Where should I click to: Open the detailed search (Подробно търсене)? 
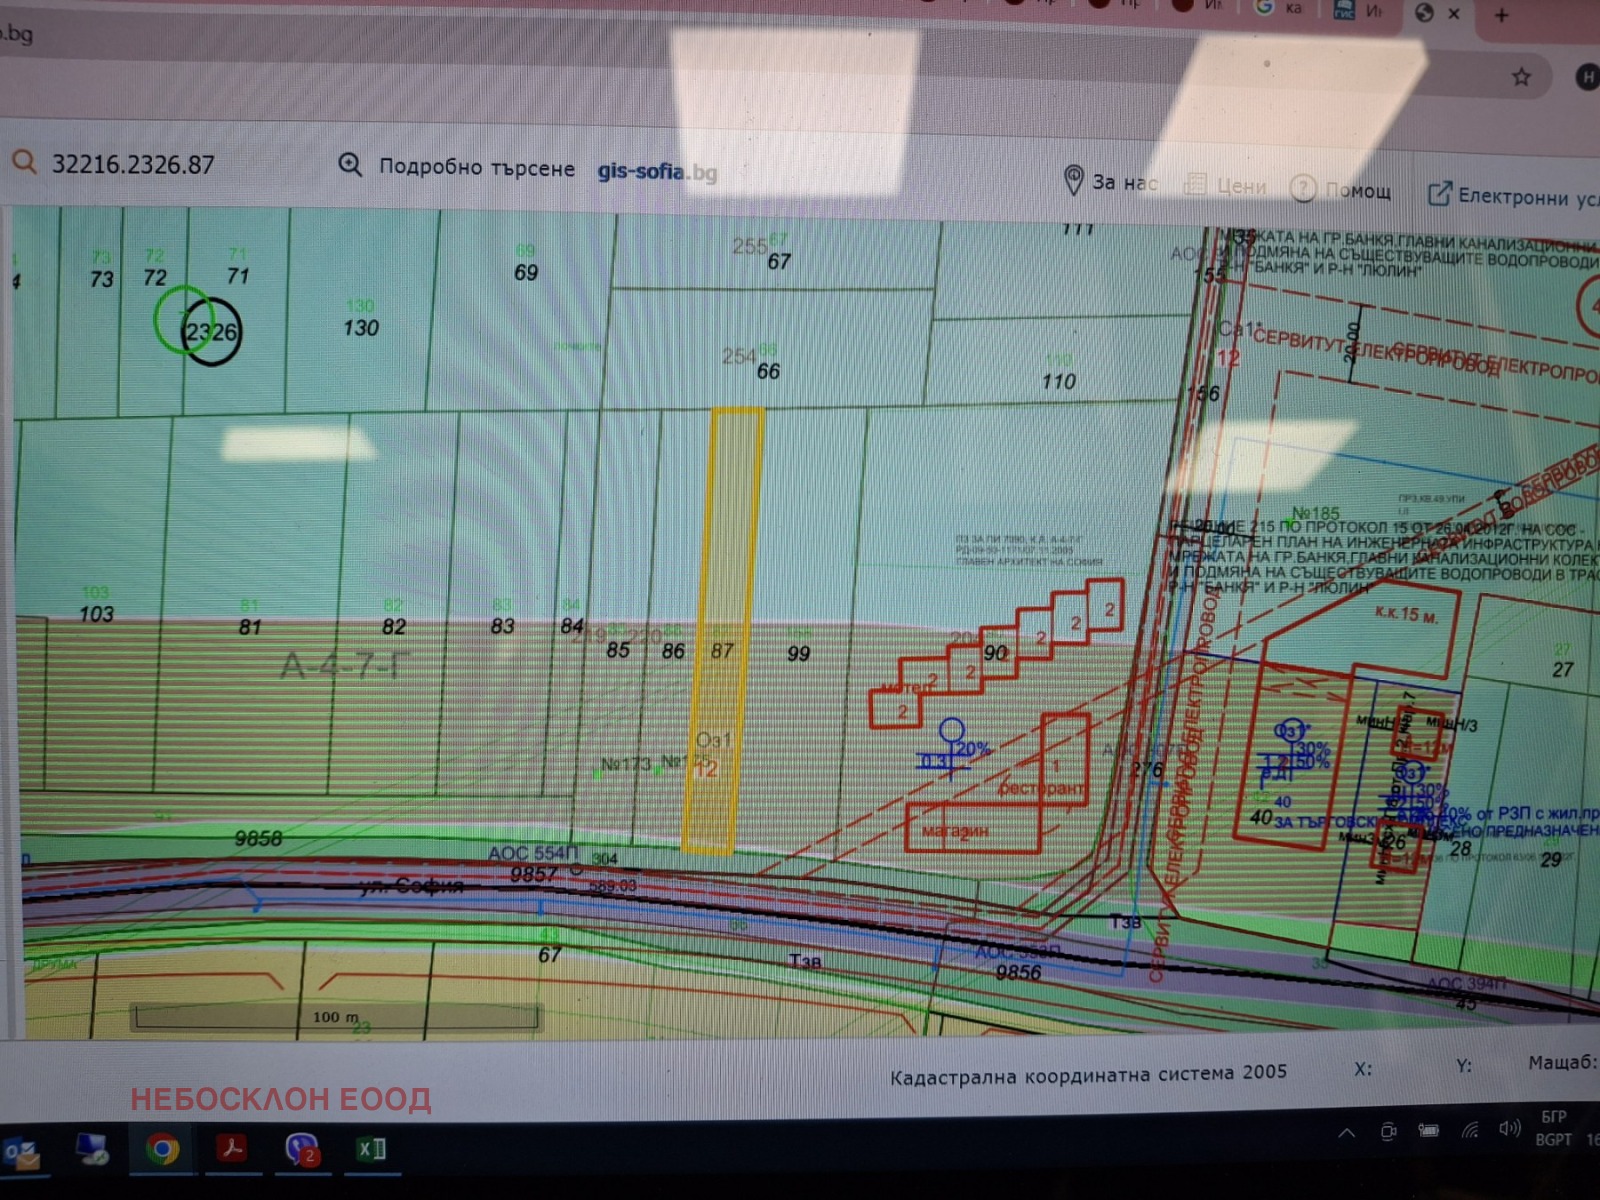[x=460, y=167]
